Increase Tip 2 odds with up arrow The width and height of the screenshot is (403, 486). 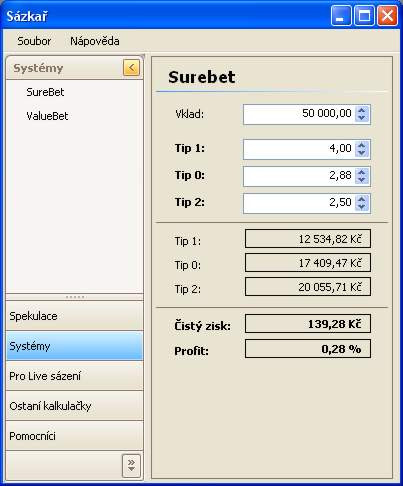(362, 199)
